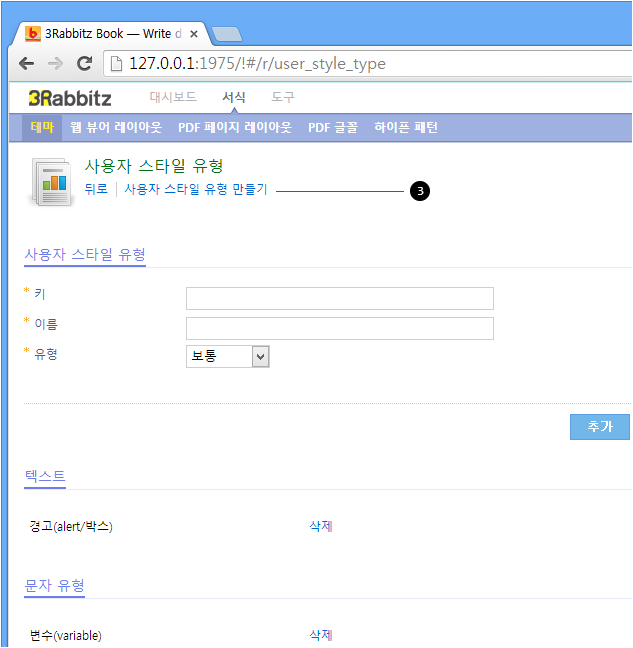This screenshot has width=633, height=648.
Task: Click the 텍스트 section heading
Action: coord(45,476)
